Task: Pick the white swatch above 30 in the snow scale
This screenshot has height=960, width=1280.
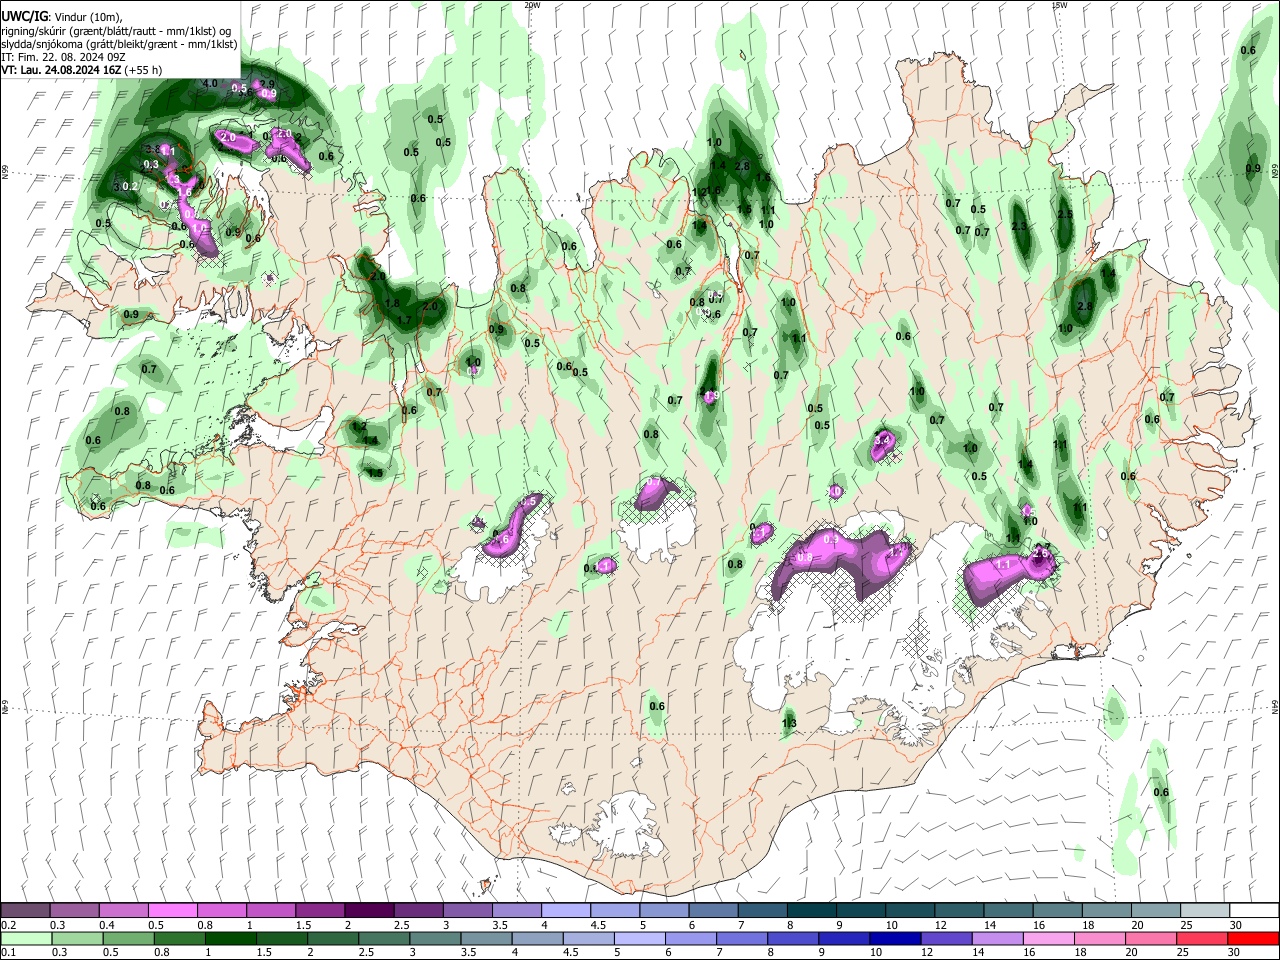Action: pyautogui.click(x=1253, y=911)
